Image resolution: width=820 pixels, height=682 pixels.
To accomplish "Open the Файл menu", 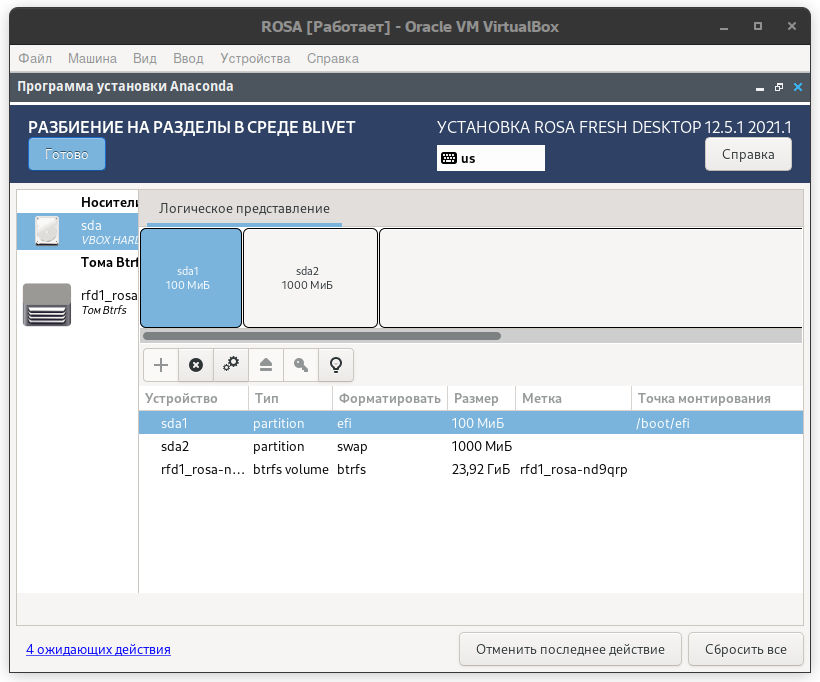I will coord(35,59).
